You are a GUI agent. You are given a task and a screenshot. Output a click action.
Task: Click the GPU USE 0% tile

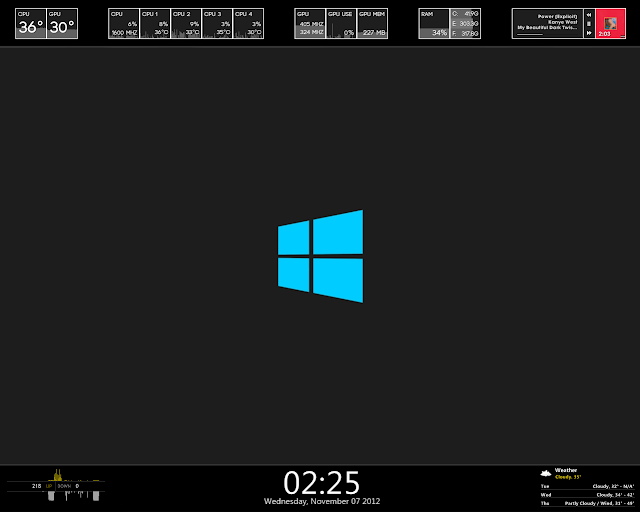pos(341,24)
